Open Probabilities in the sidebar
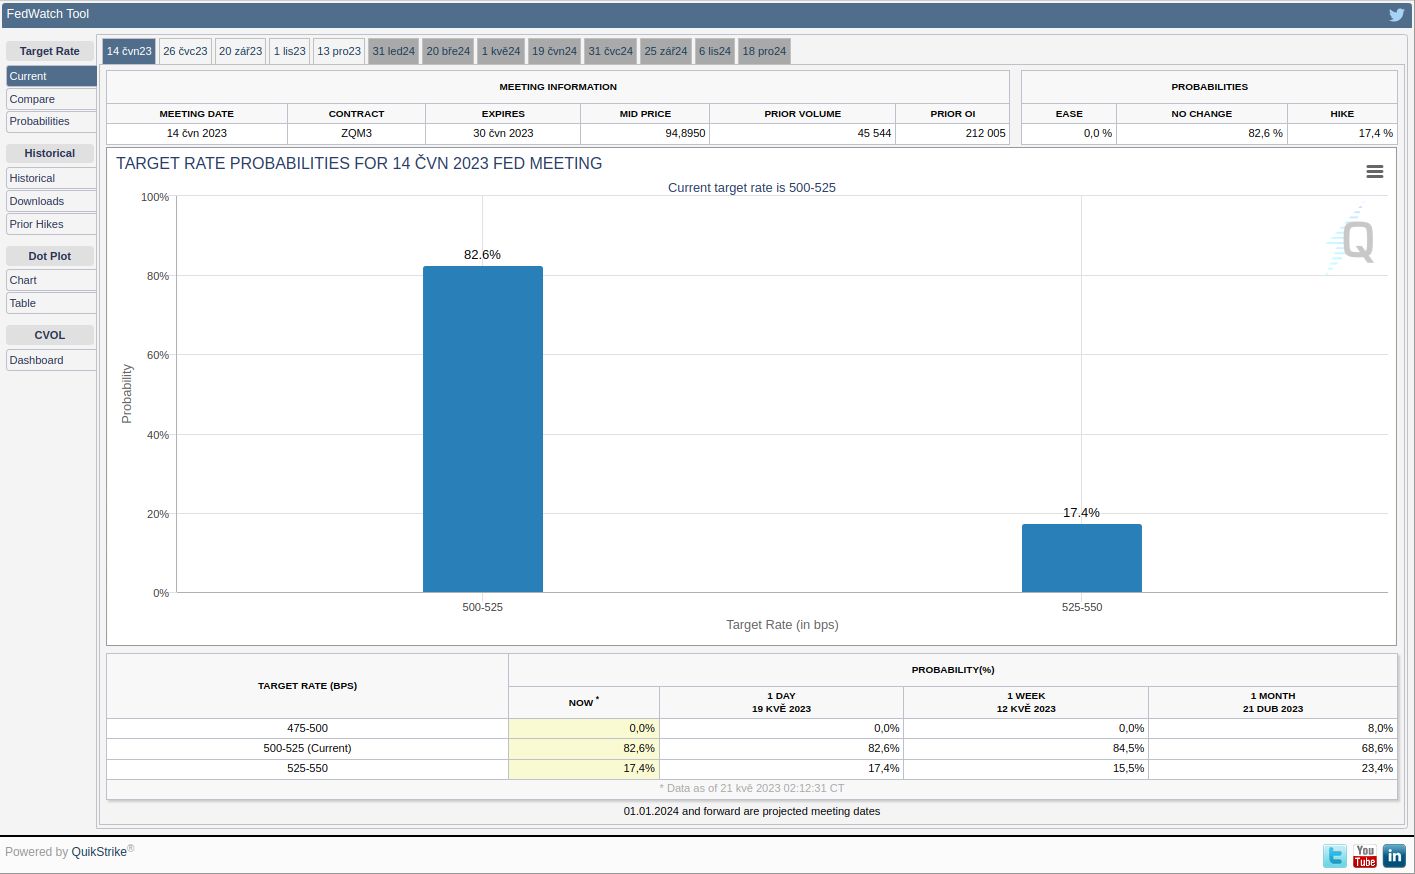The image size is (1415, 874). tap(51, 121)
